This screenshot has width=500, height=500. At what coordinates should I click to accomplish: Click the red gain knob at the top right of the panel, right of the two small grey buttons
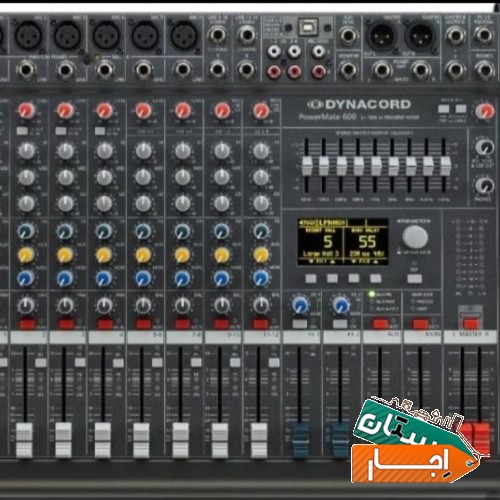pyautogui.click(x=484, y=110)
